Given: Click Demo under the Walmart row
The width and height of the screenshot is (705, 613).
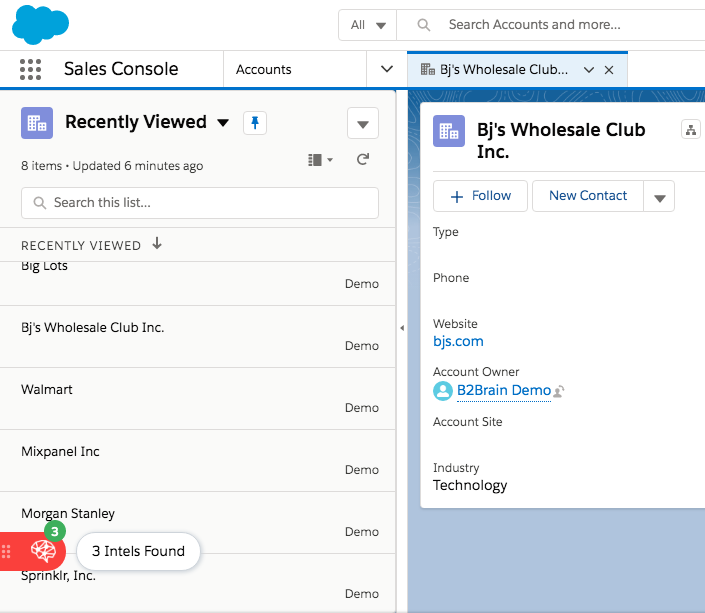Looking at the screenshot, I should (x=362, y=408).
